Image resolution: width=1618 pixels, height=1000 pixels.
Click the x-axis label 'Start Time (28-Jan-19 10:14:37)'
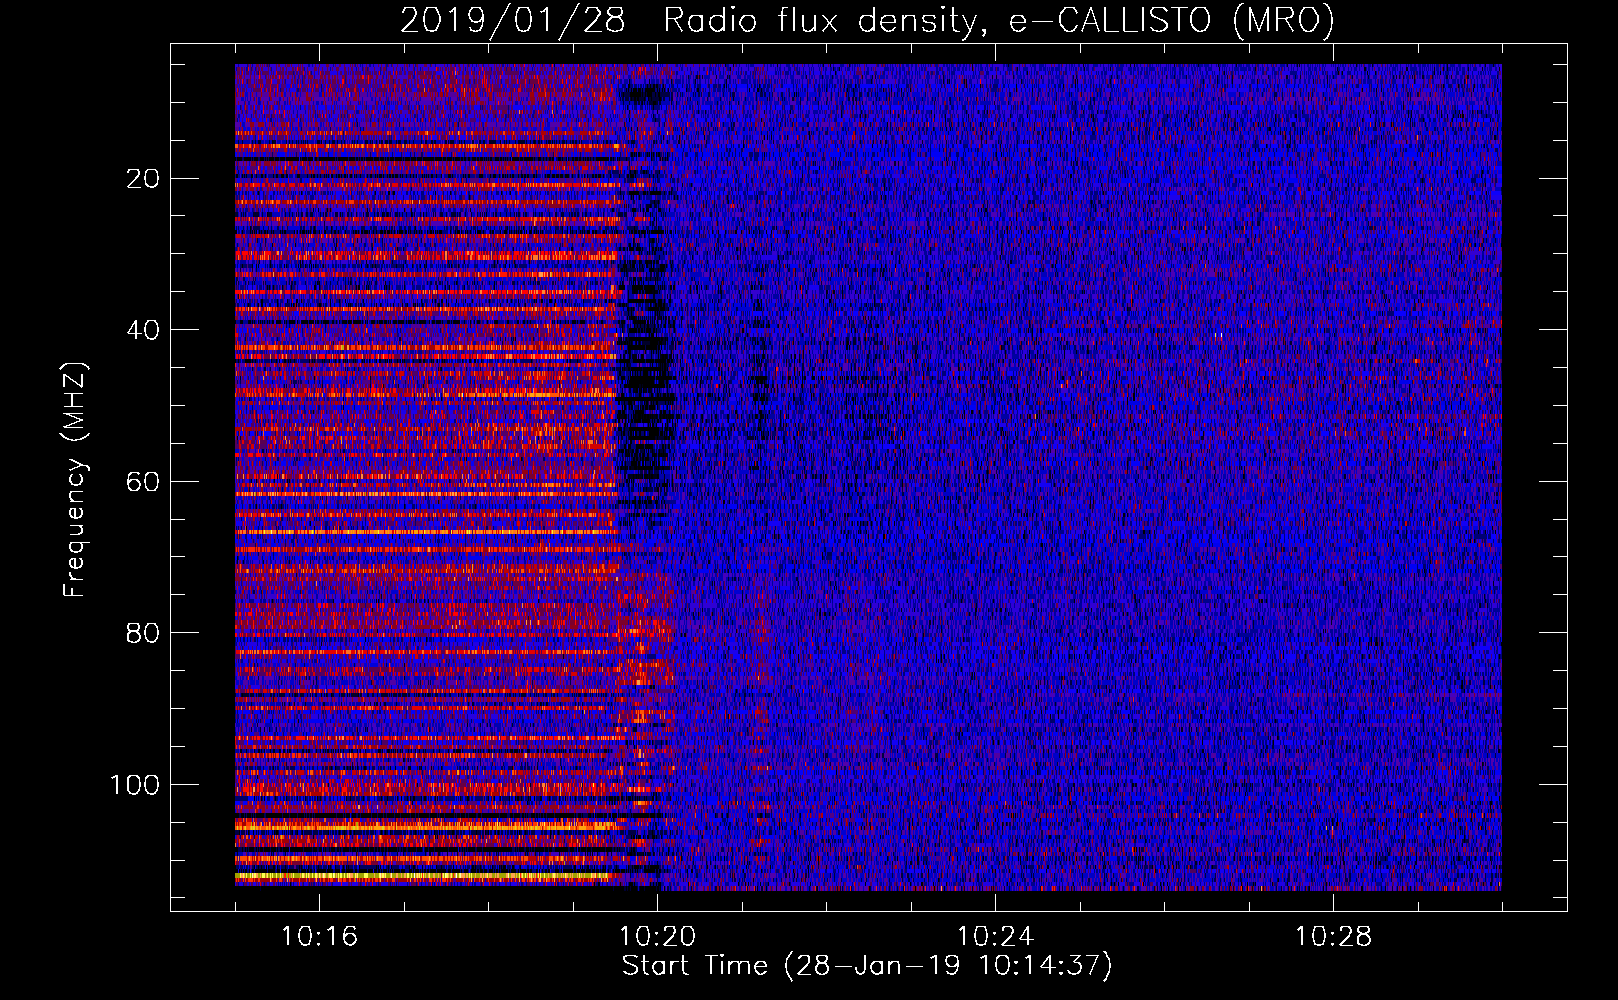coord(867,966)
